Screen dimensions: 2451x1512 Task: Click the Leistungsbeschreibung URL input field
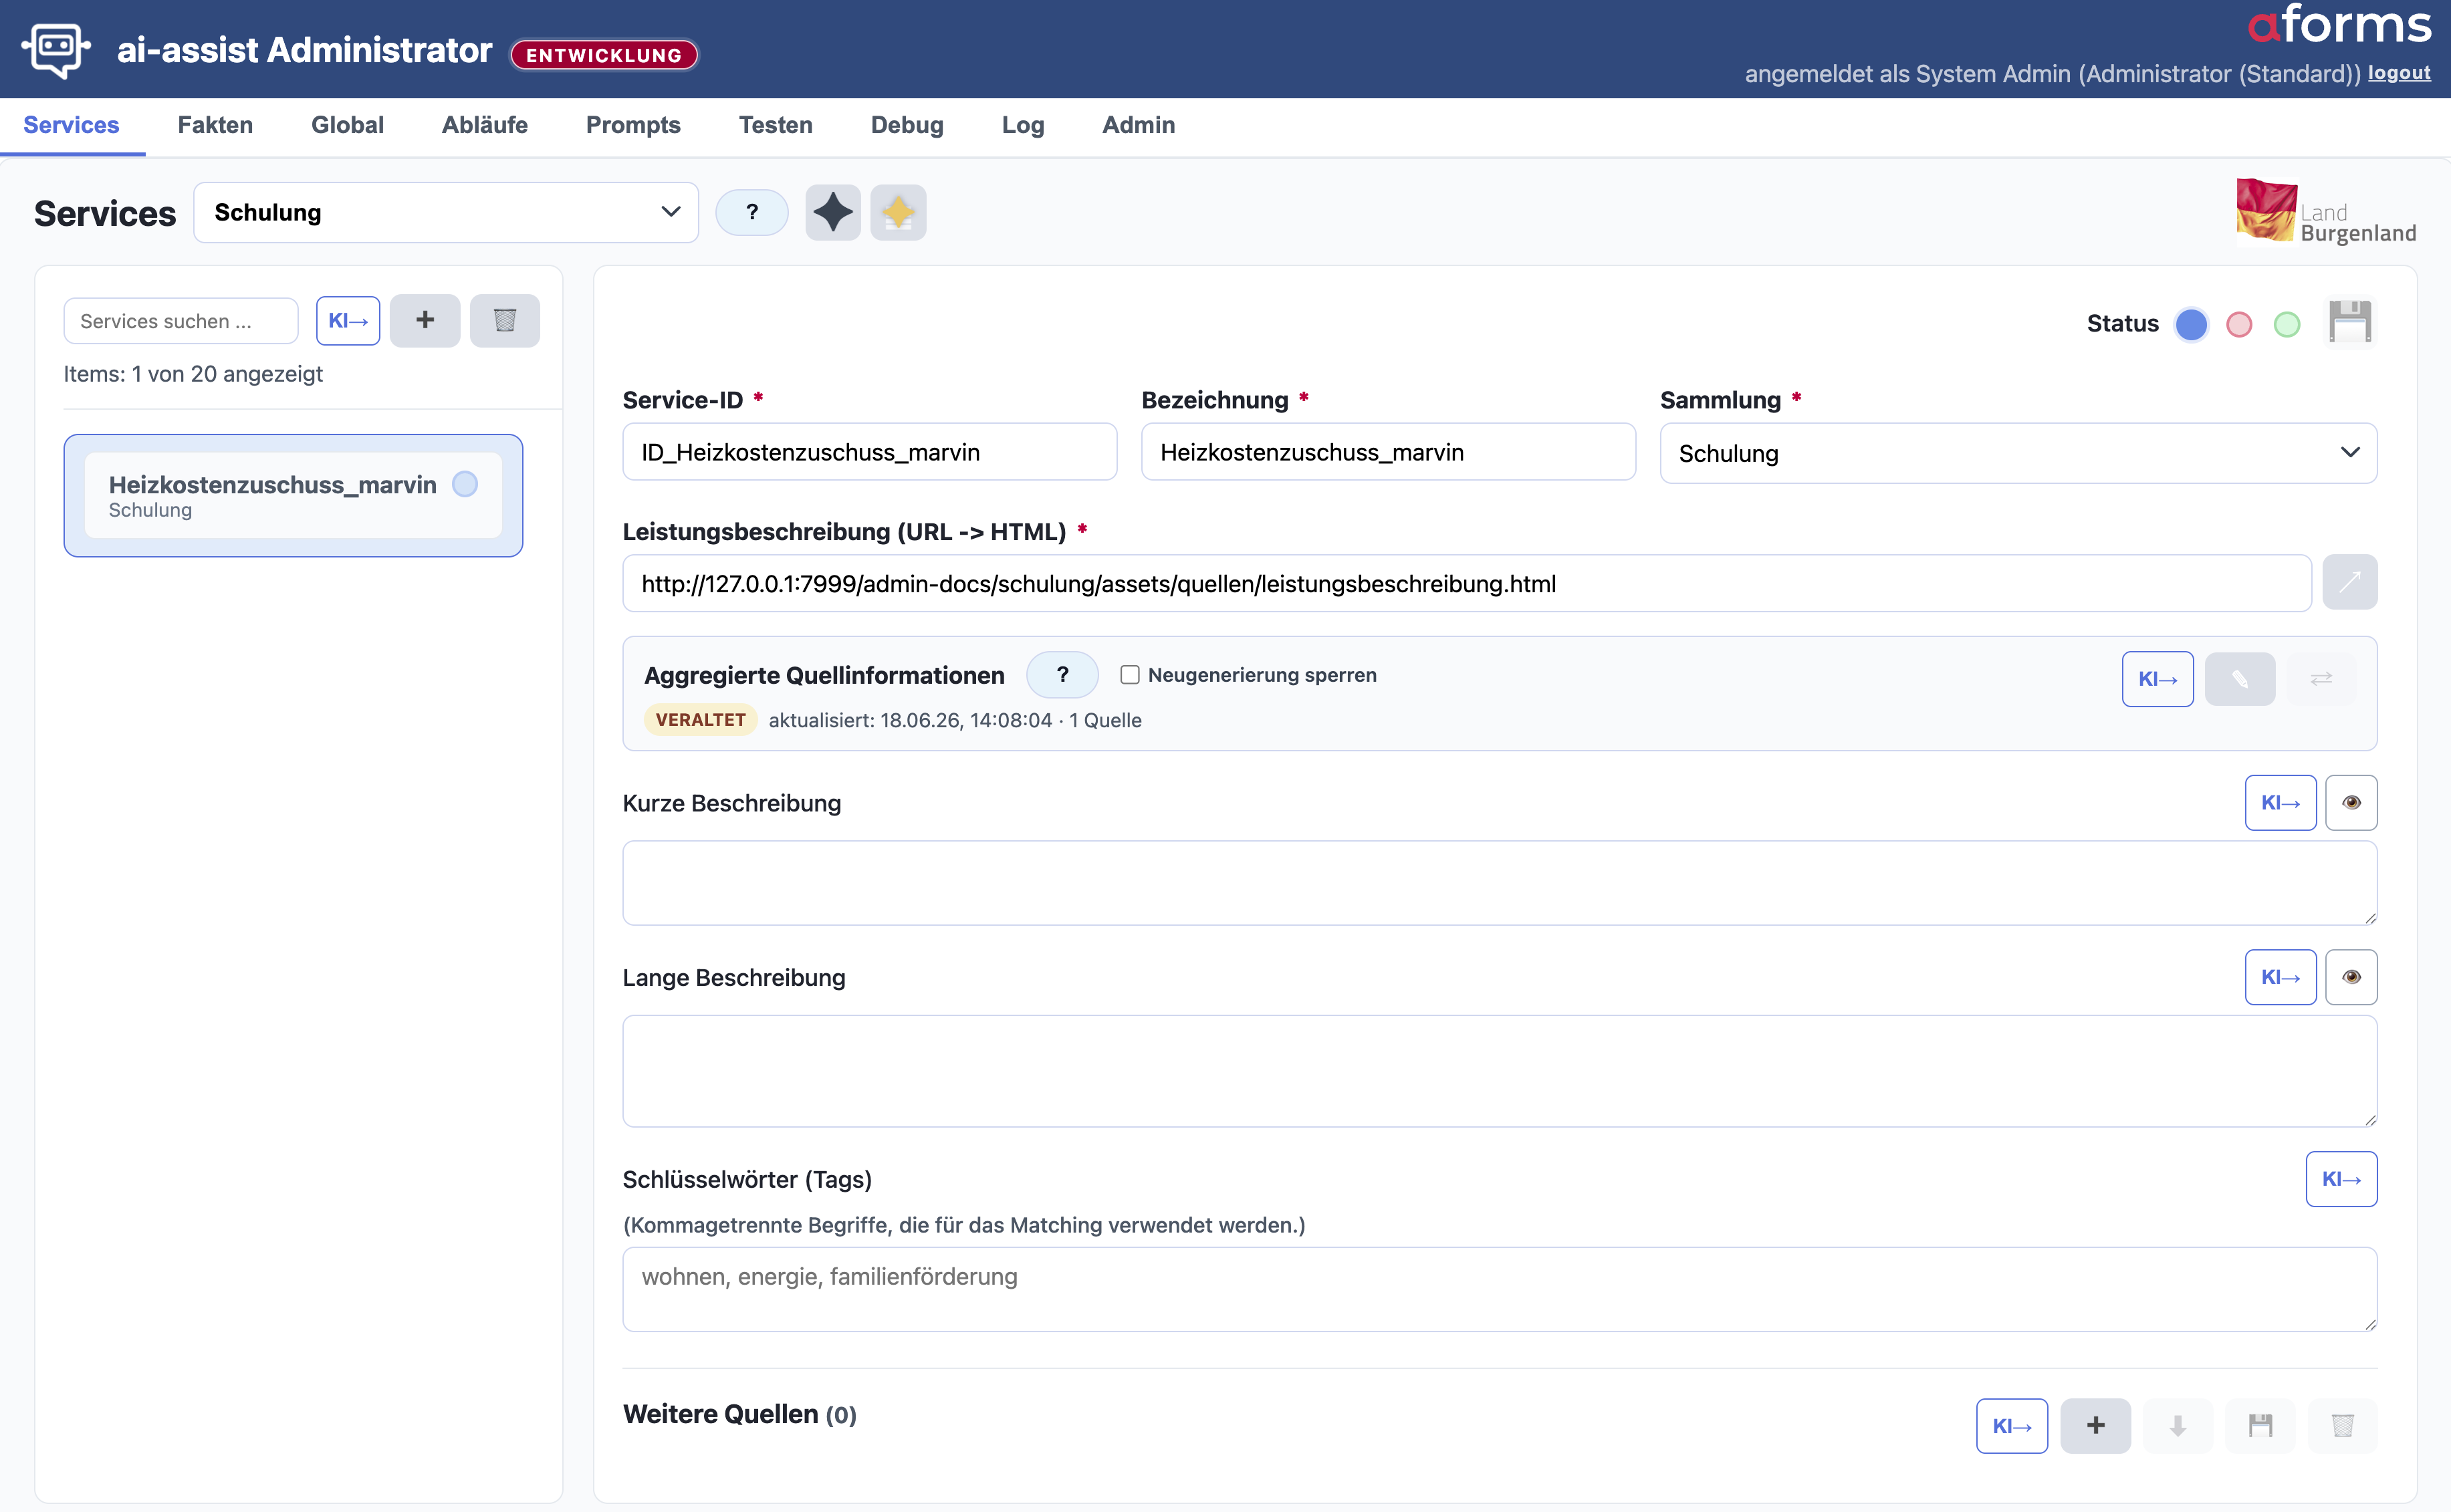coord(1467,583)
